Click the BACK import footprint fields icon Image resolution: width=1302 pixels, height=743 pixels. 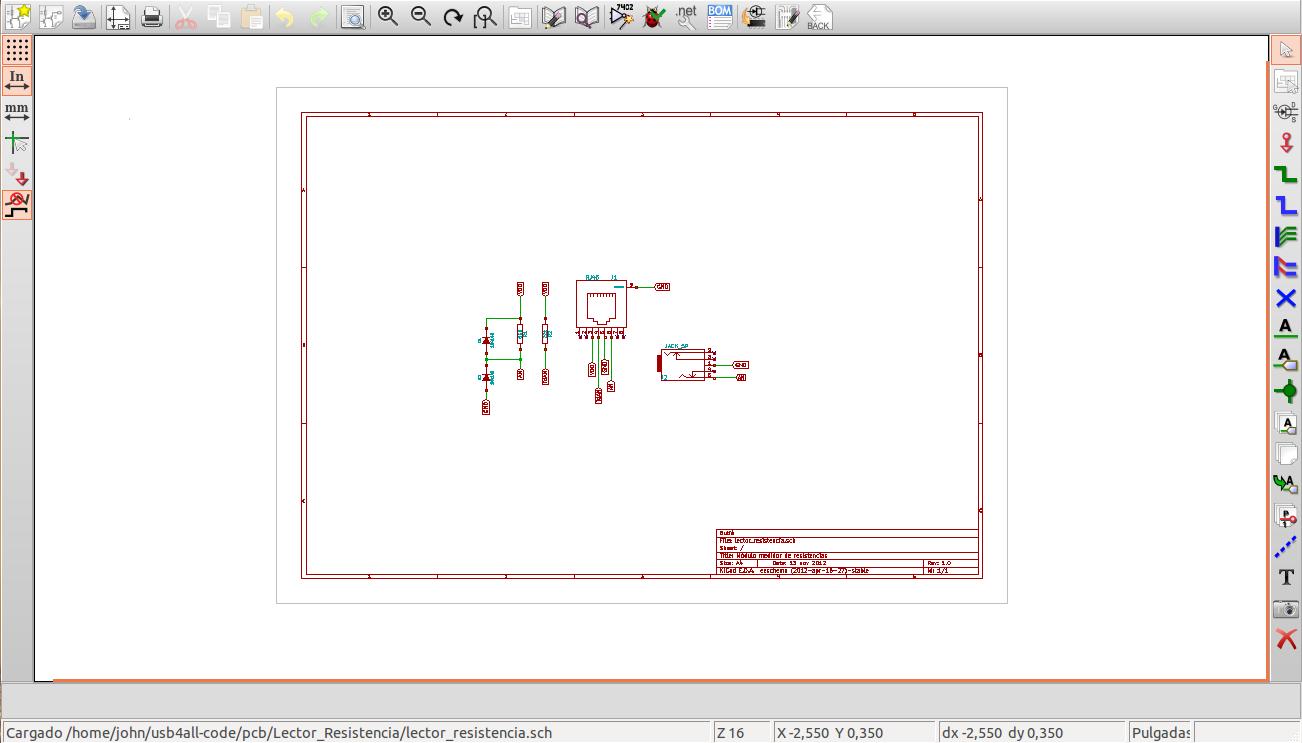click(819, 17)
